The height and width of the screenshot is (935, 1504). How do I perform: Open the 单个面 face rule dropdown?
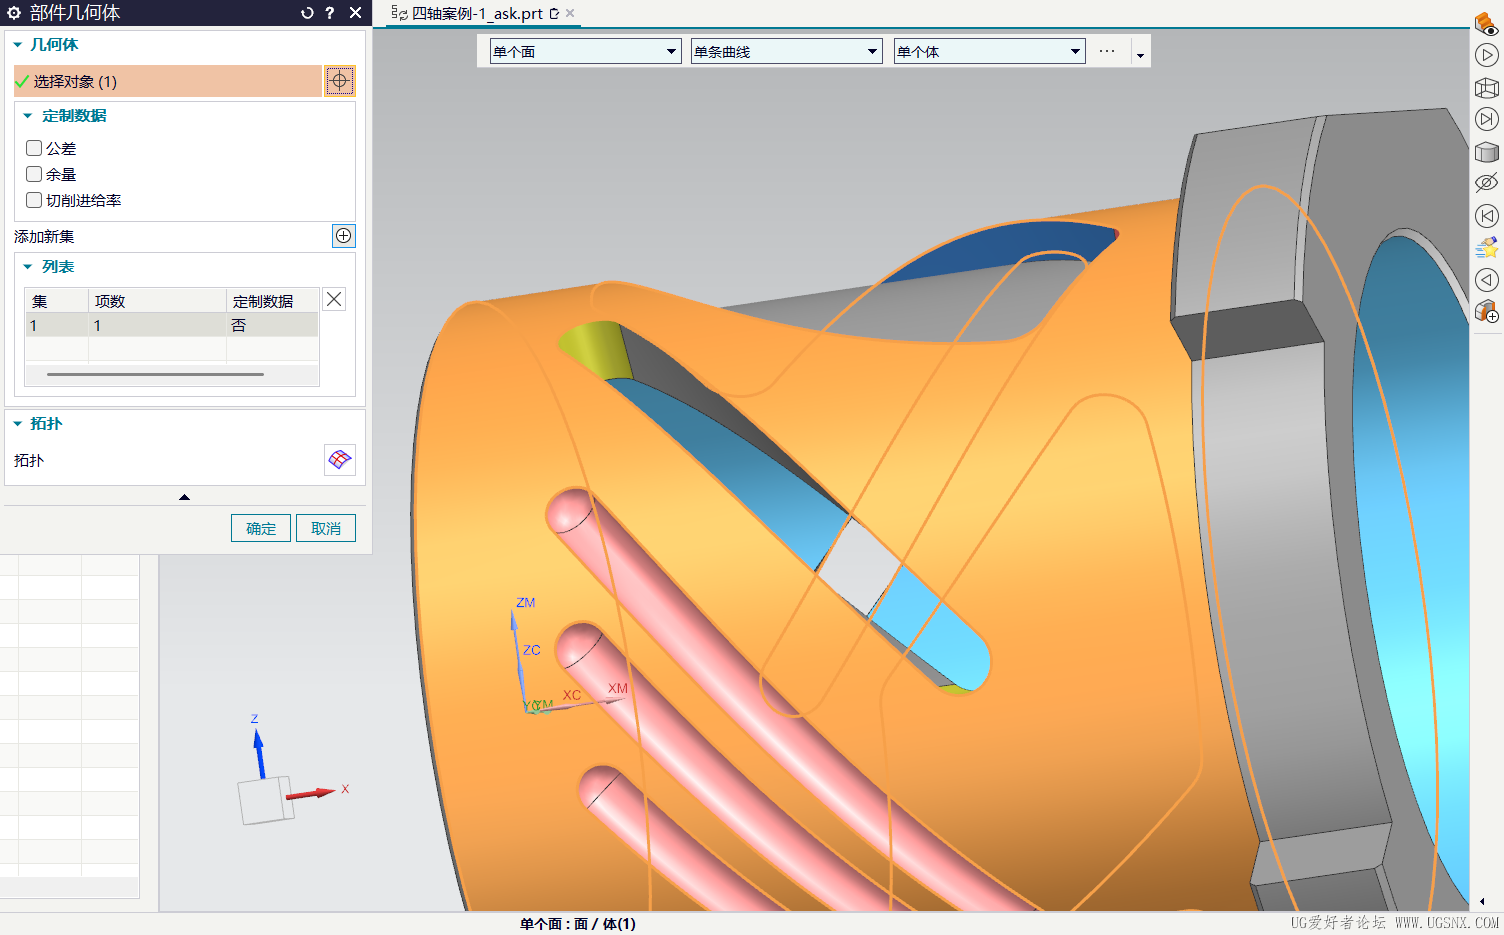(x=585, y=51)
